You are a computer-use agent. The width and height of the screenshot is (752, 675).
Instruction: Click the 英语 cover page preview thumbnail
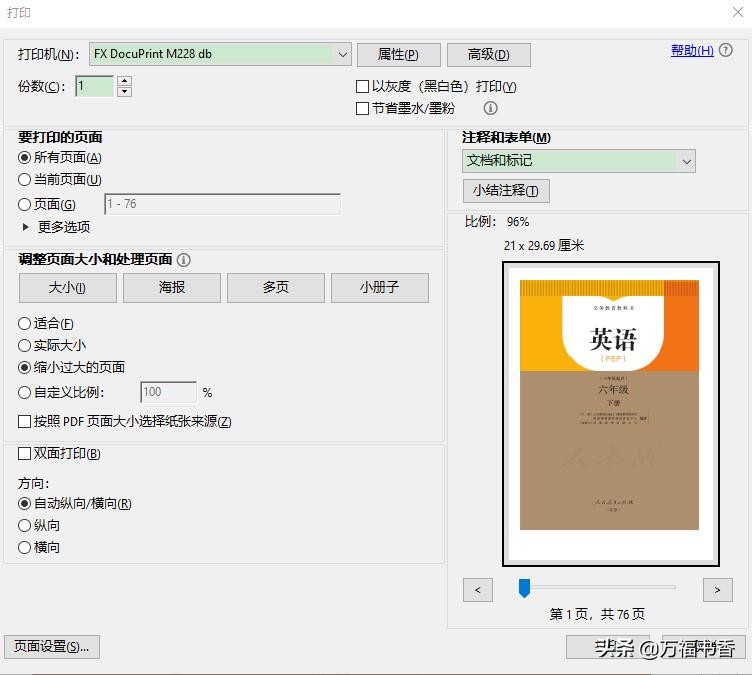click(611, 414)
